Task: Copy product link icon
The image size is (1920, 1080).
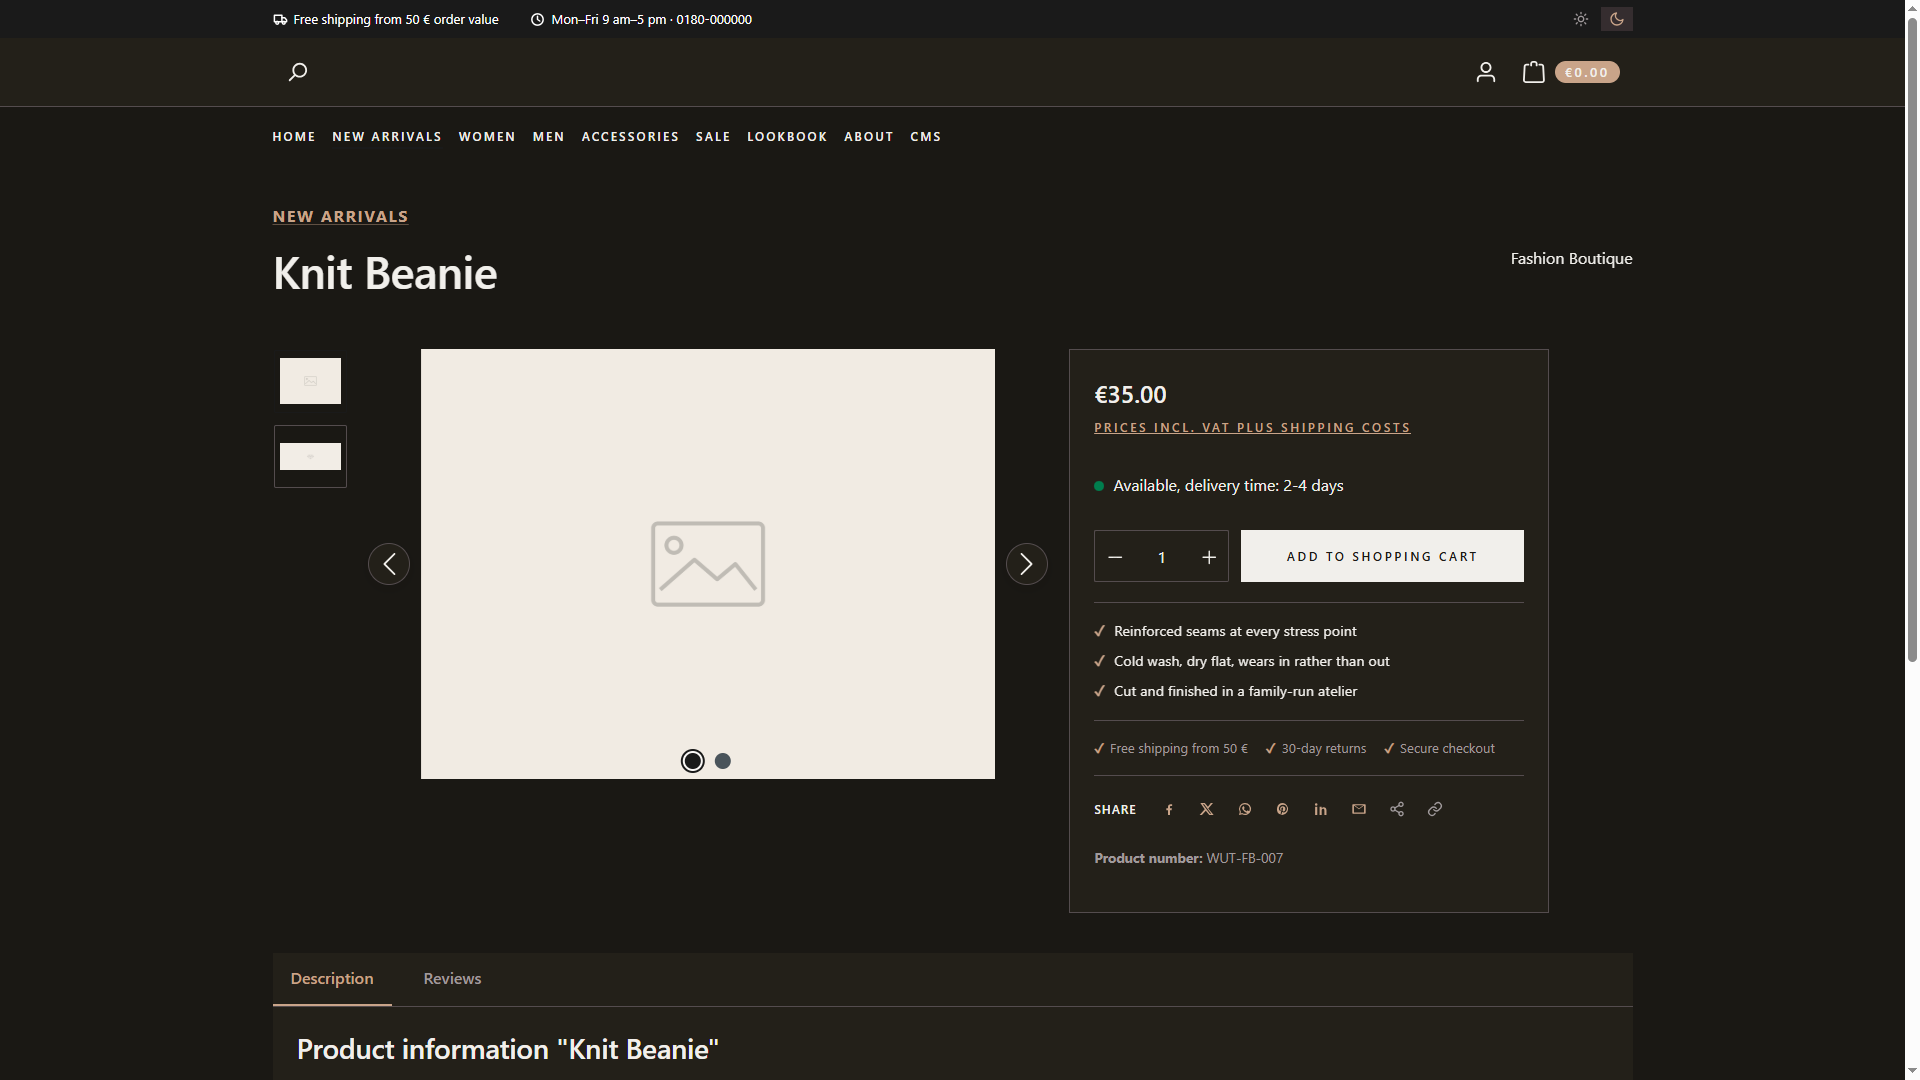Action: 1435,809
